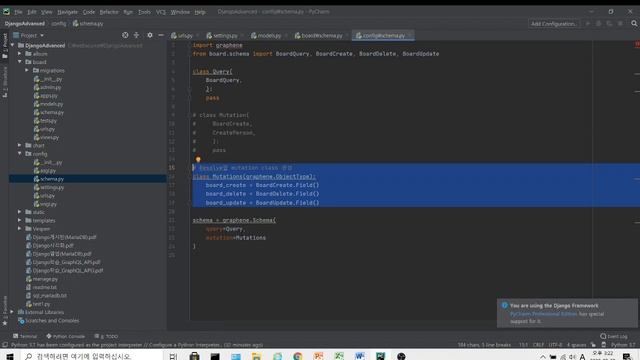This screenshot has width=640, height=360.
Task: Open Chrome from the Windows taskbar
Action: click(x=298, y=356)
